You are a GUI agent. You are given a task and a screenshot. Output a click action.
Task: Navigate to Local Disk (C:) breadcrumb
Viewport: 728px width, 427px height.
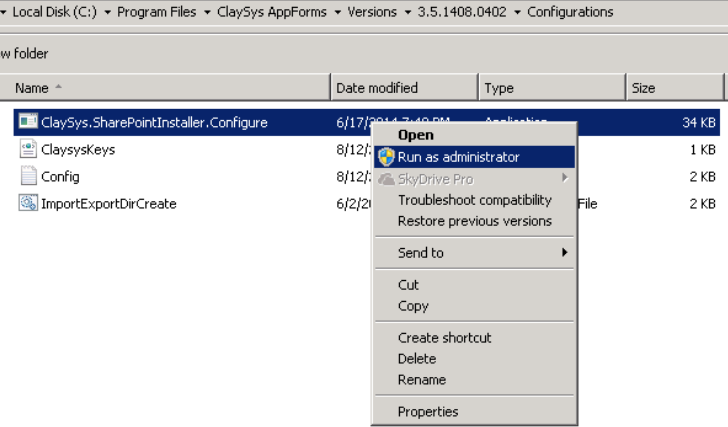(x=55, y=12)
